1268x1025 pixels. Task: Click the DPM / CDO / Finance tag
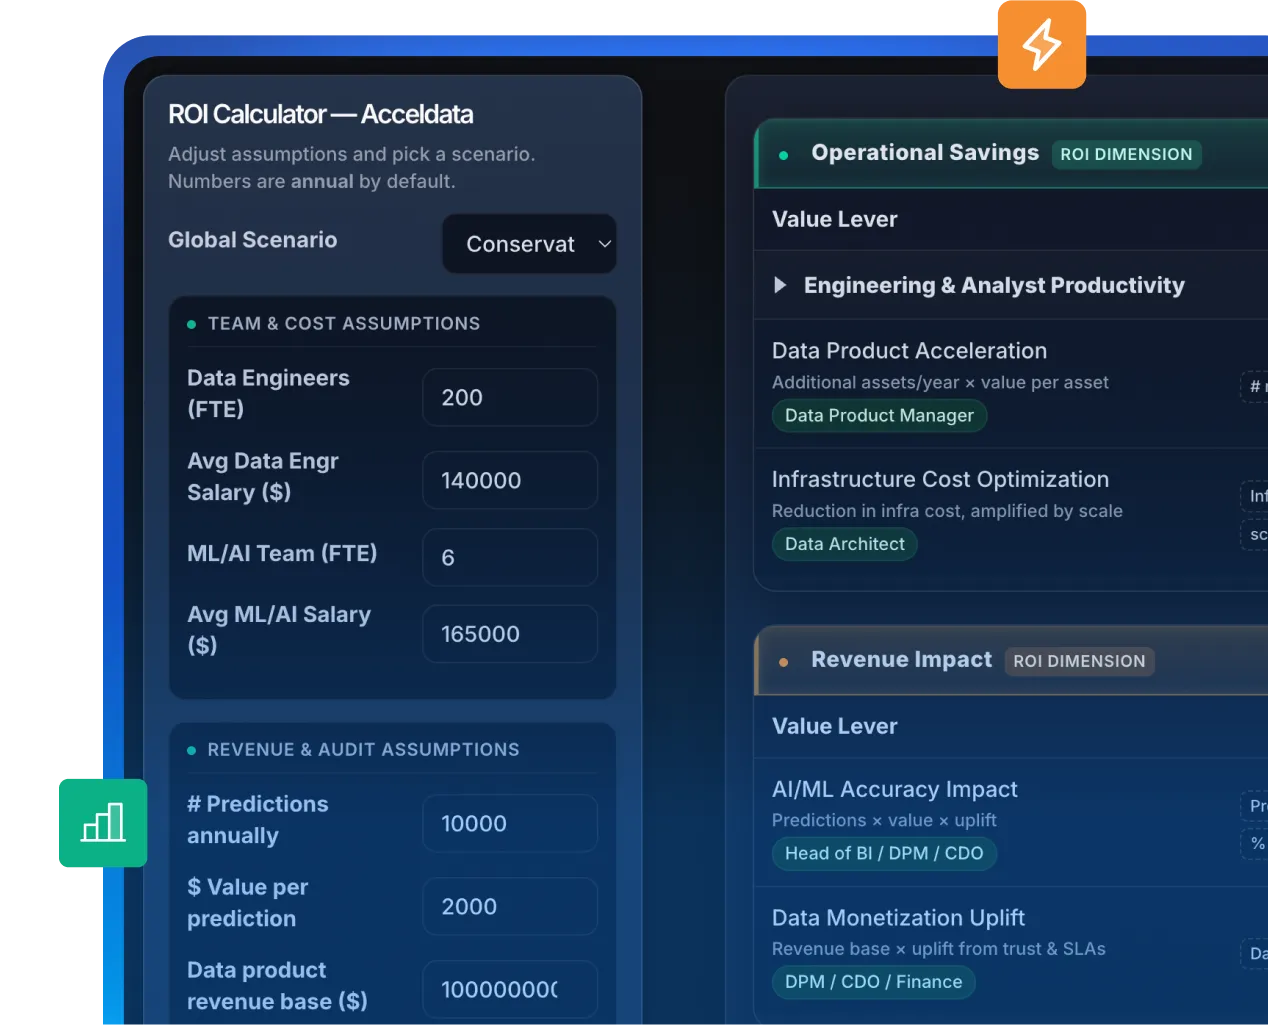click(x=873, y=982)
